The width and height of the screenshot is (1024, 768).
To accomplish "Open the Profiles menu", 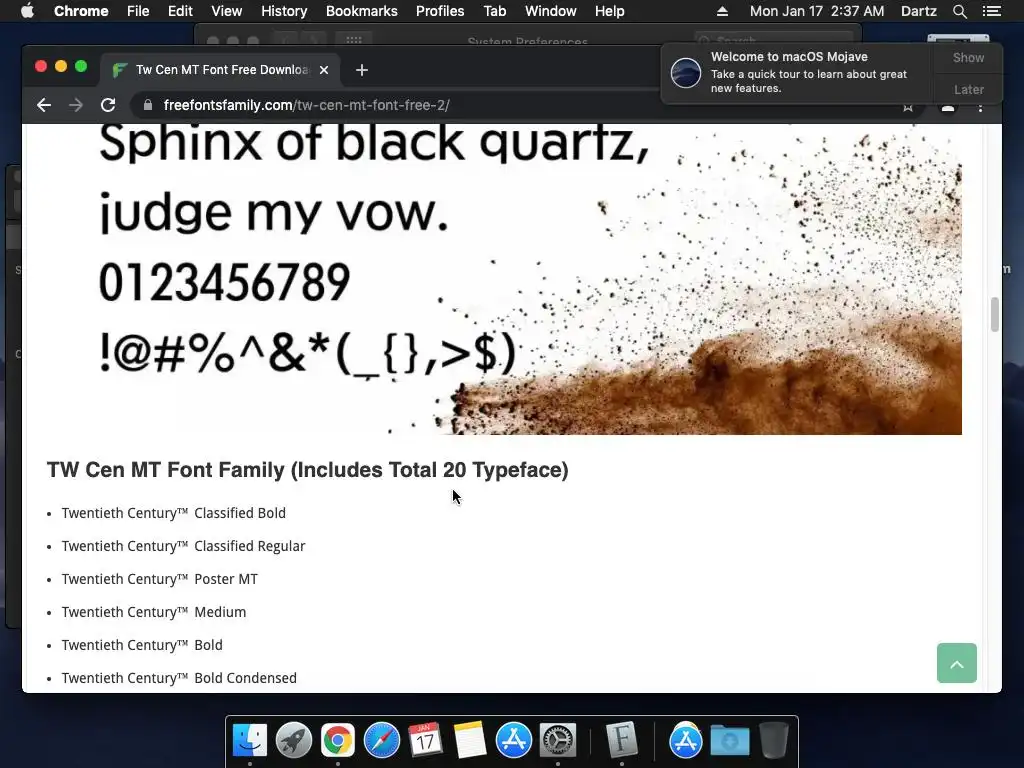I will tap(440, 11).
